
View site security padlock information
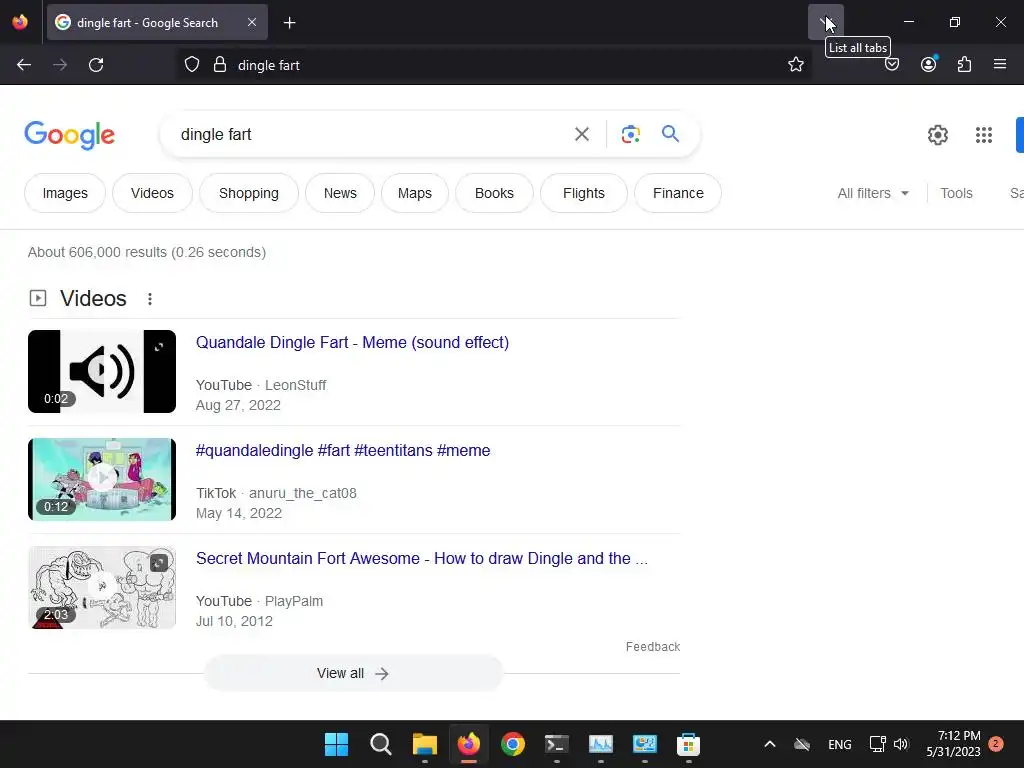pos(220,65)
